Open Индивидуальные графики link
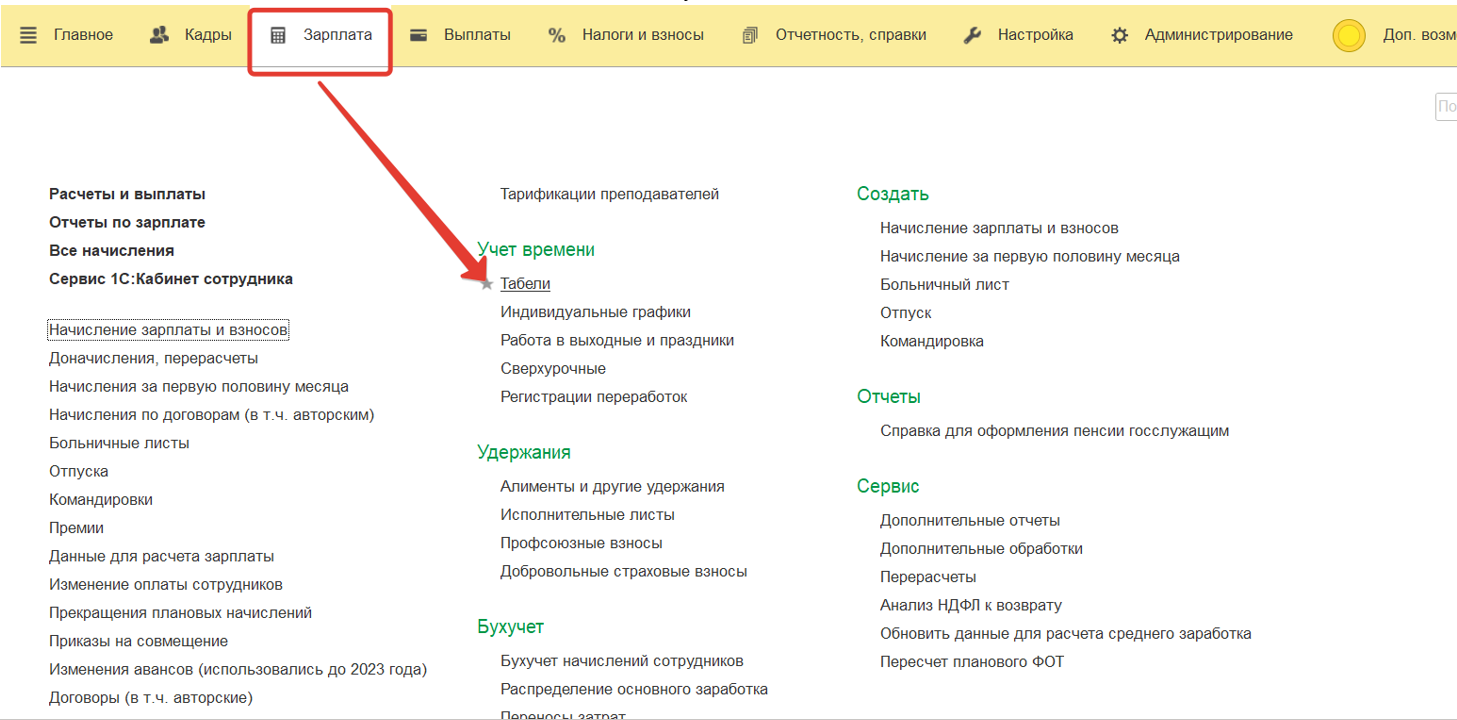Viewport: 1457px width, 720px height. point(595,312)
